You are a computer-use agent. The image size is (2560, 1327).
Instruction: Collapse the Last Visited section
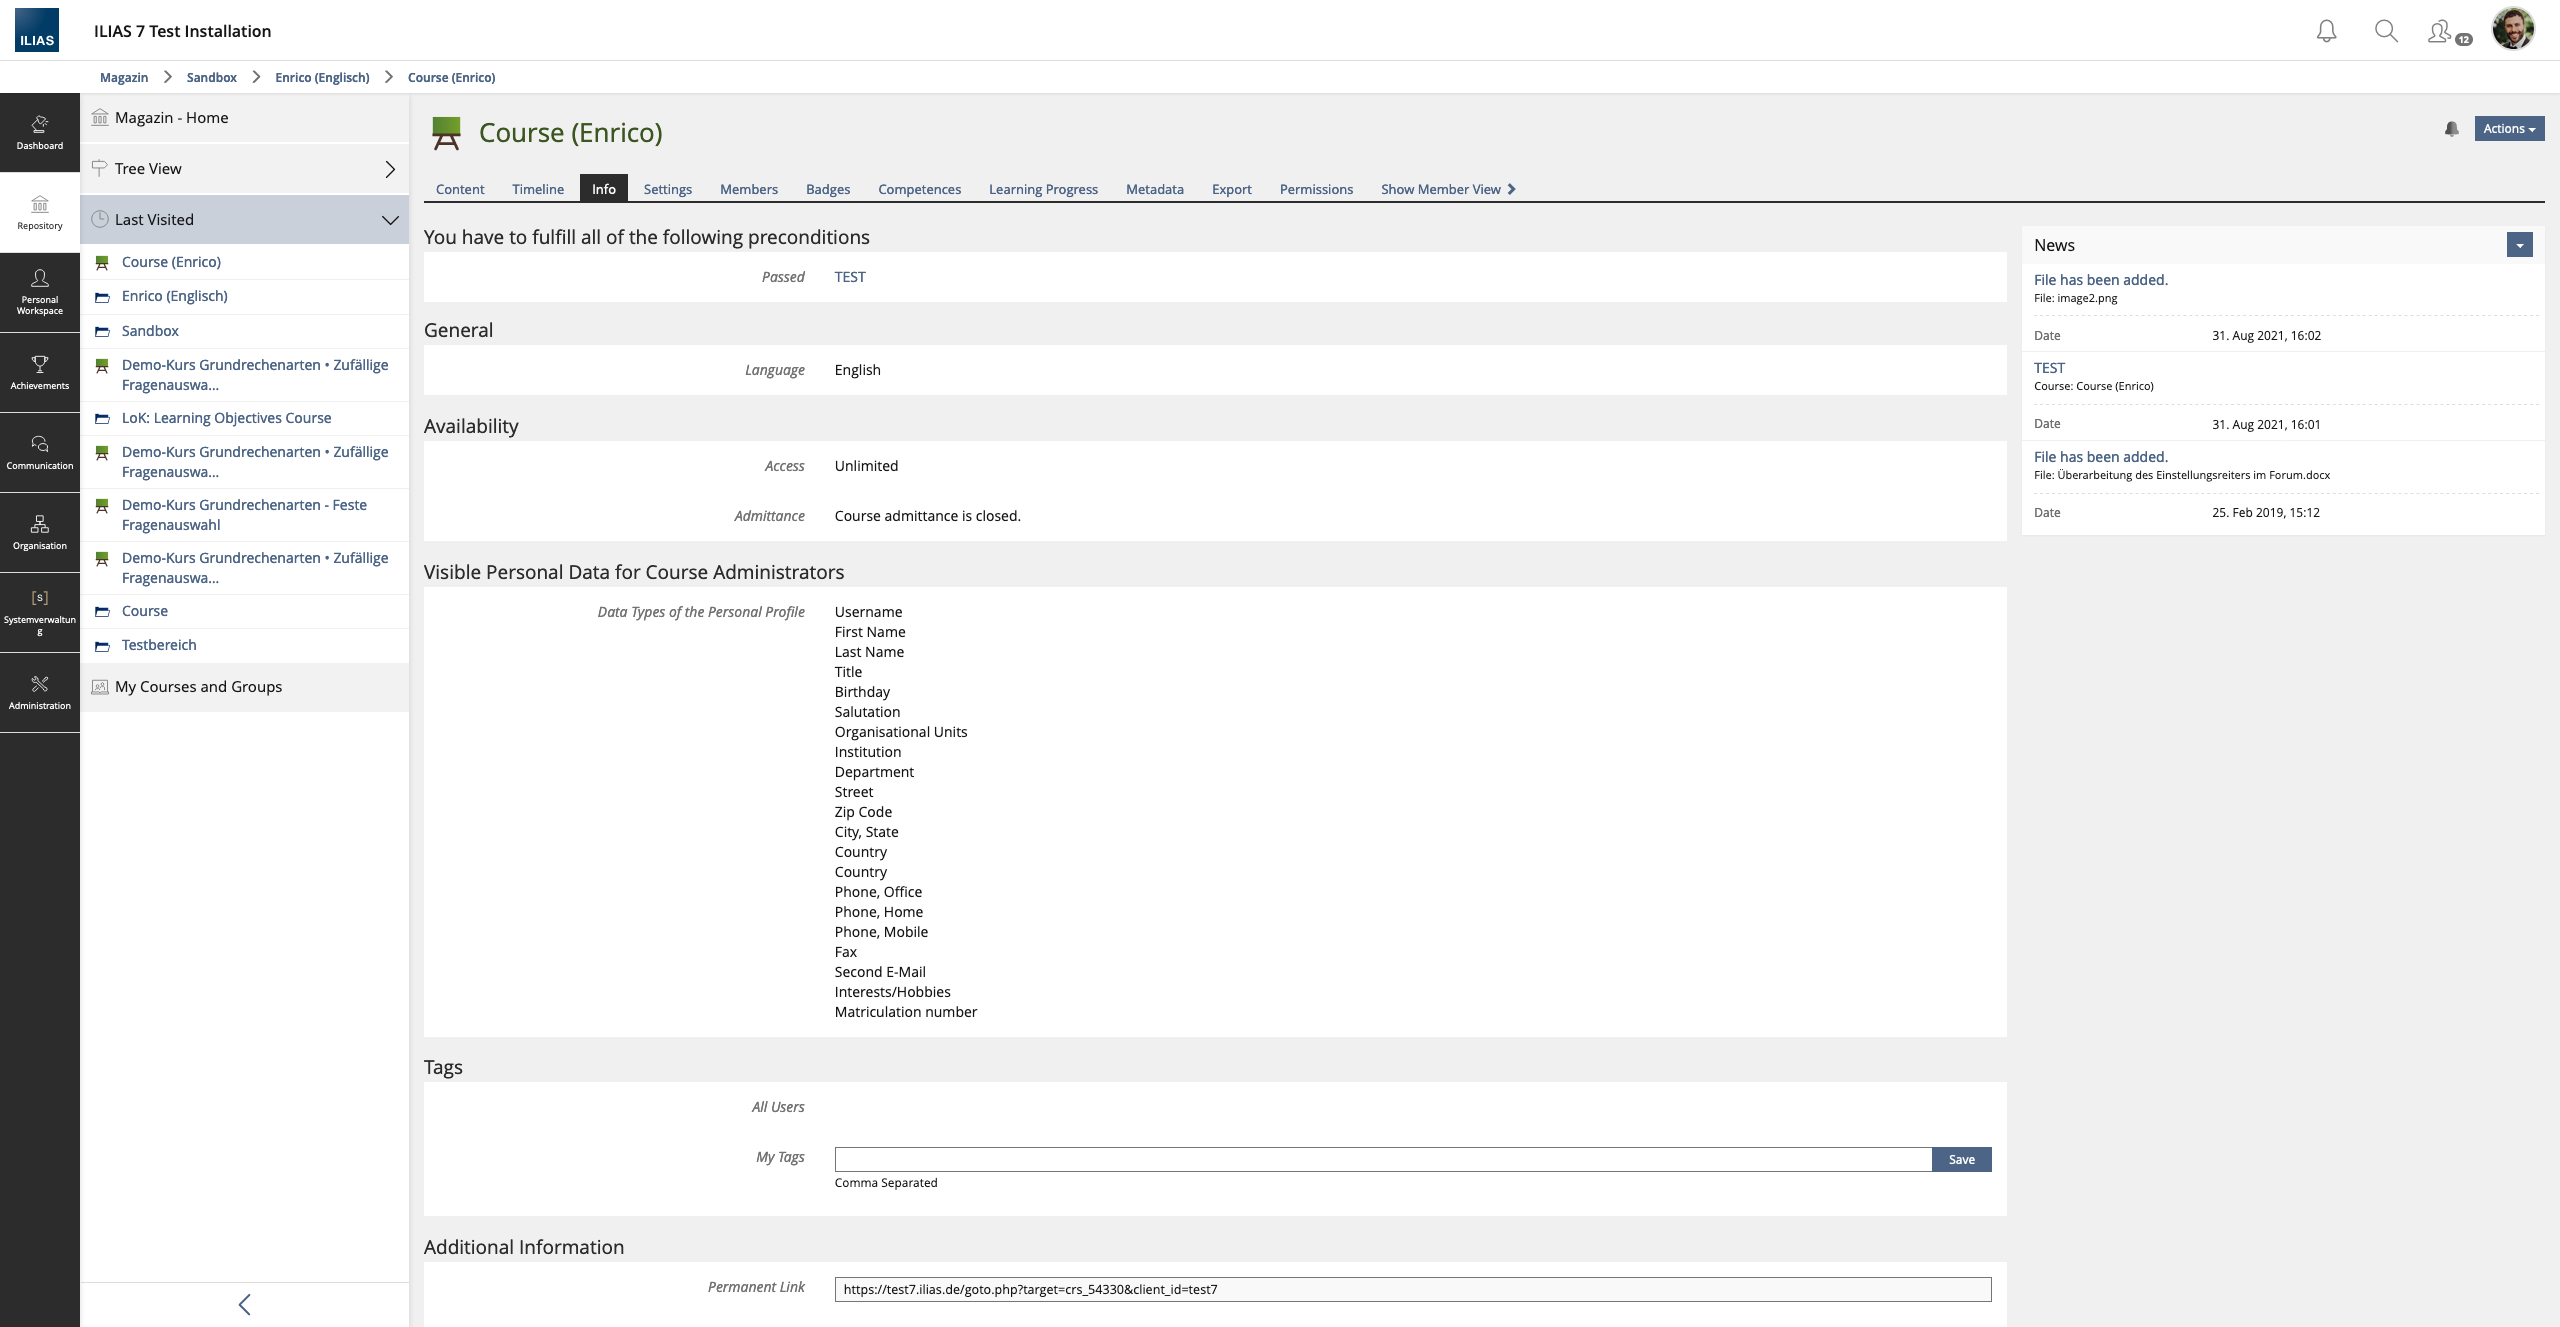[389, 220]
